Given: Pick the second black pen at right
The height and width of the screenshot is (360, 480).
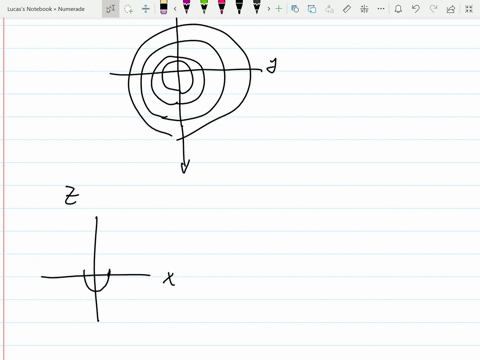Looking at the screenshot, I should tap(256, 7).
